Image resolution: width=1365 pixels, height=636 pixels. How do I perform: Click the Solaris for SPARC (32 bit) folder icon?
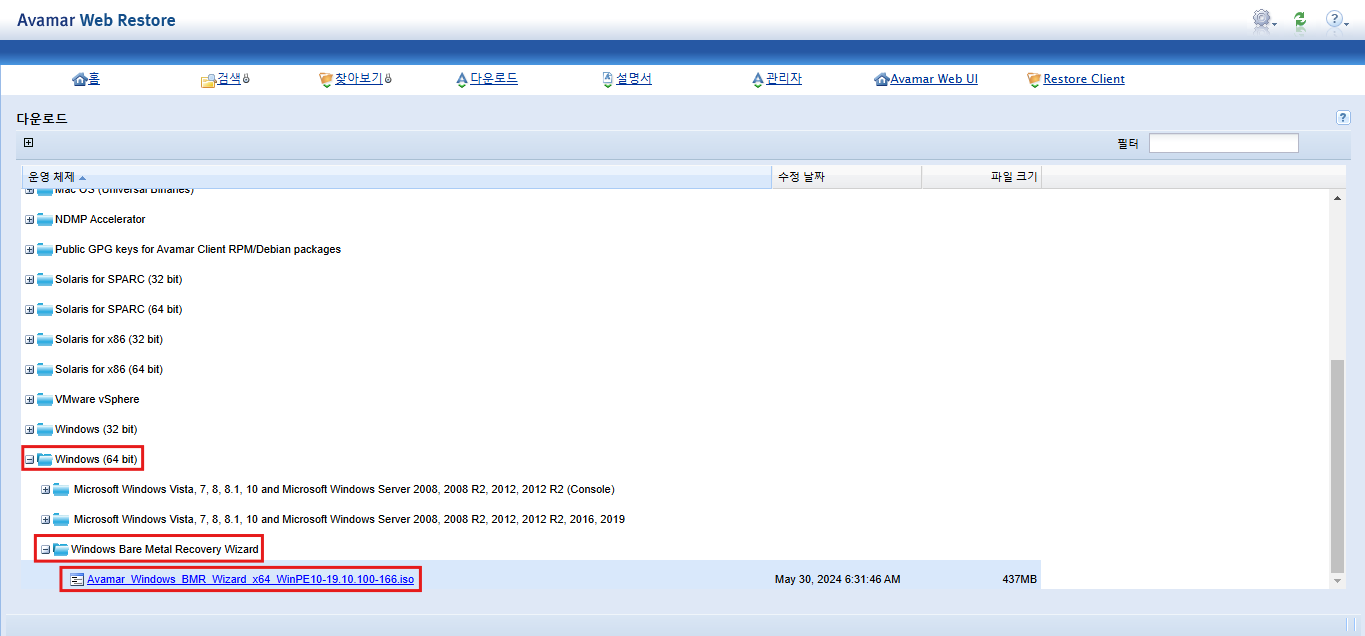point(45,280)
